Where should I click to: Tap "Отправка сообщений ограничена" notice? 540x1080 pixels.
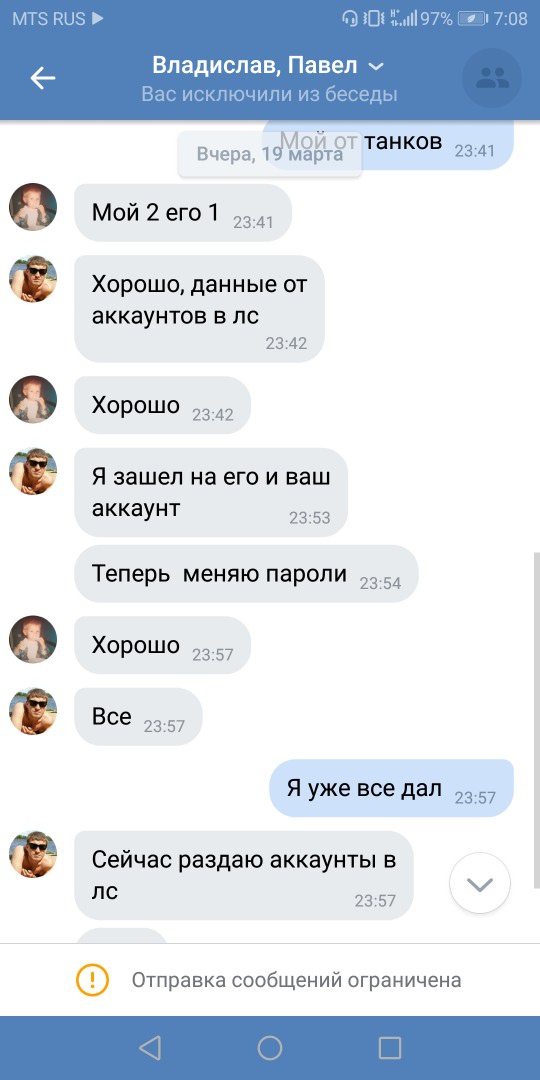[296, 979]
